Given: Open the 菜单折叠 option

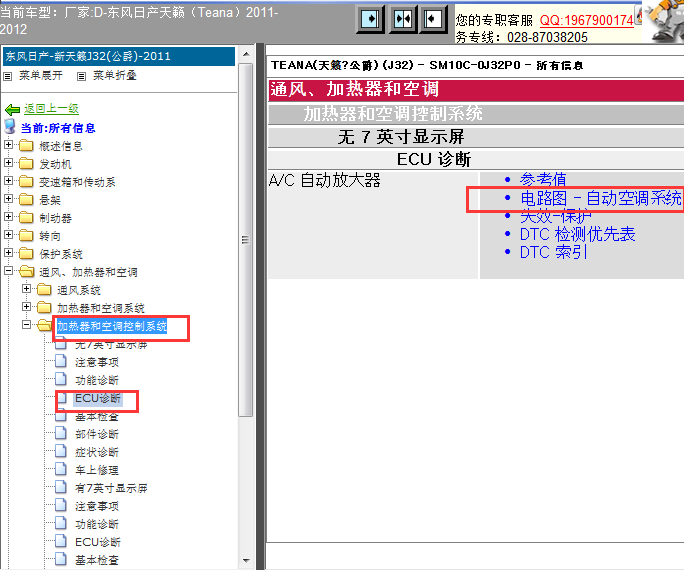Looking at the screenshot, I should pyautogui.click(x=115, y=76).
